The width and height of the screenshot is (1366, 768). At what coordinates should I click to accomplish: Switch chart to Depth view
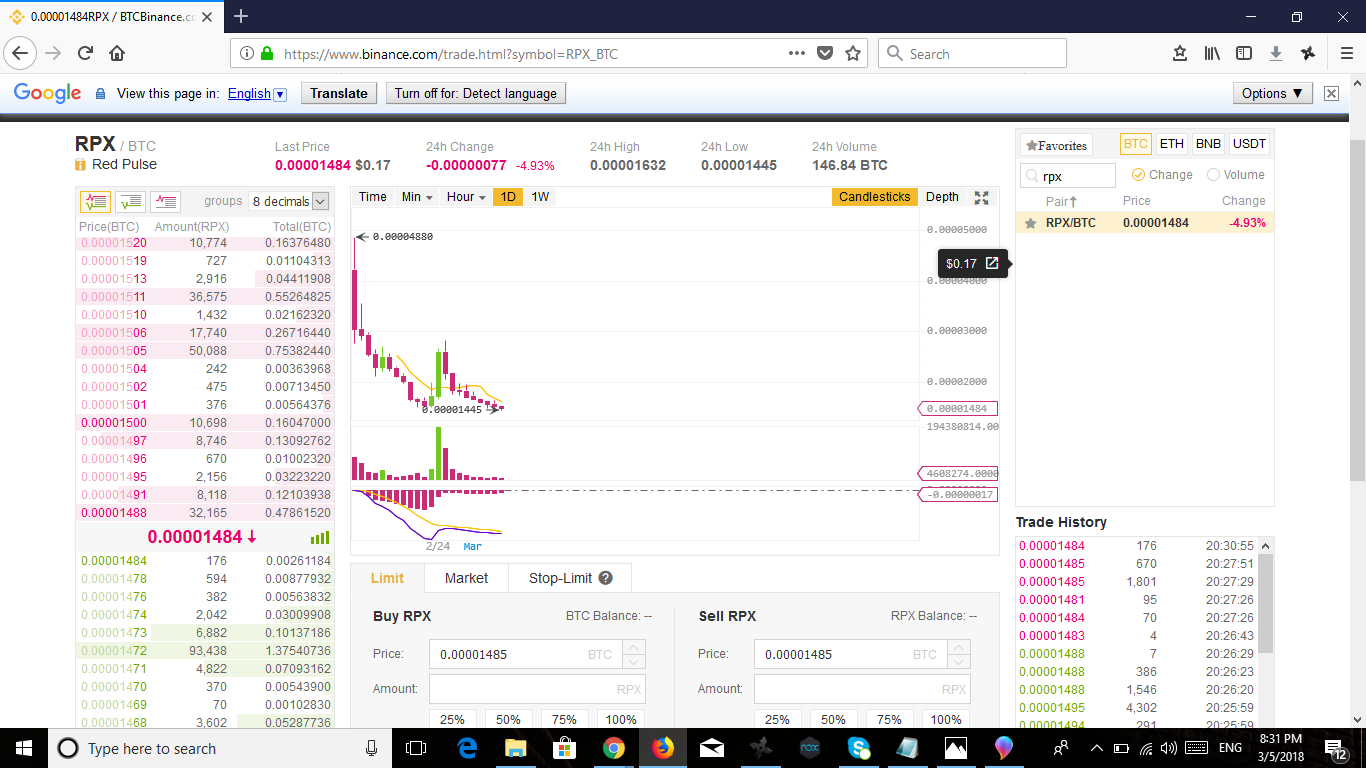[x=942, y=197]
